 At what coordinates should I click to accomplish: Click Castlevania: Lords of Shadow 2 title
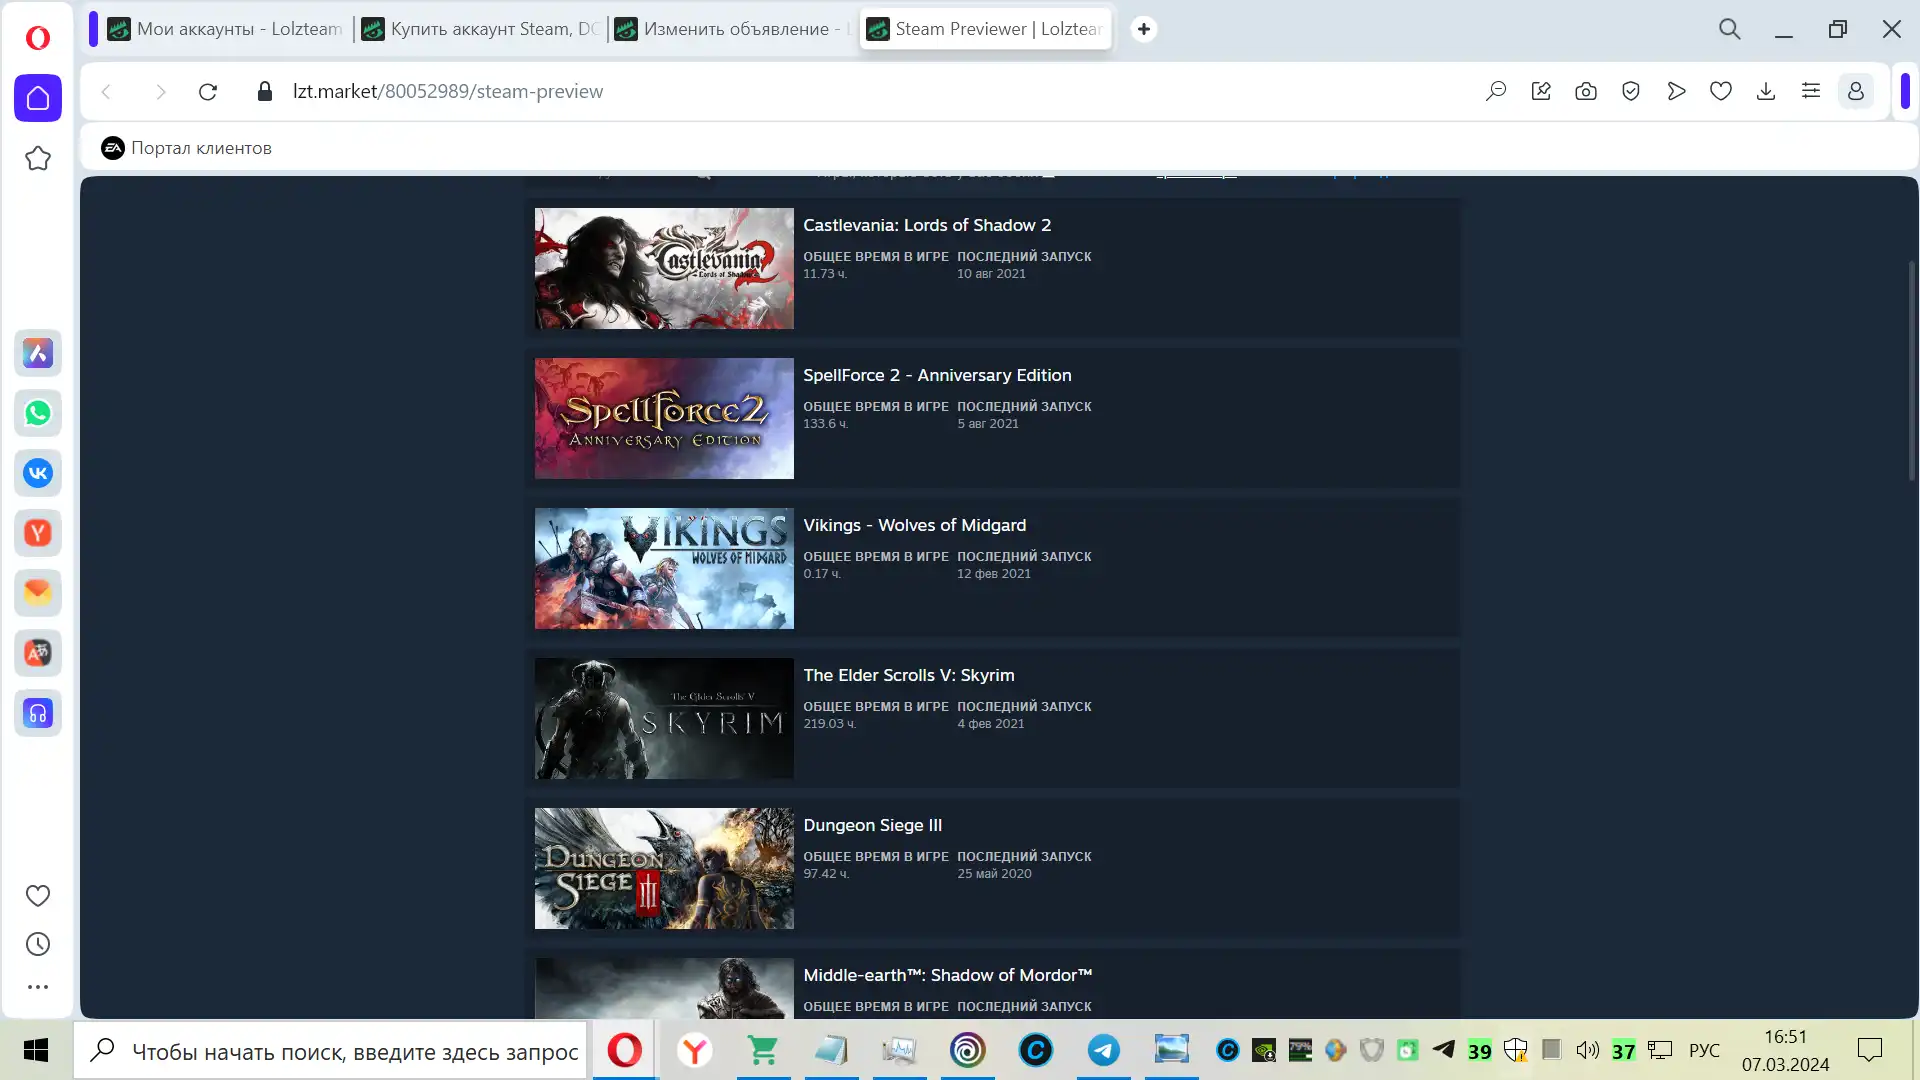926,225
